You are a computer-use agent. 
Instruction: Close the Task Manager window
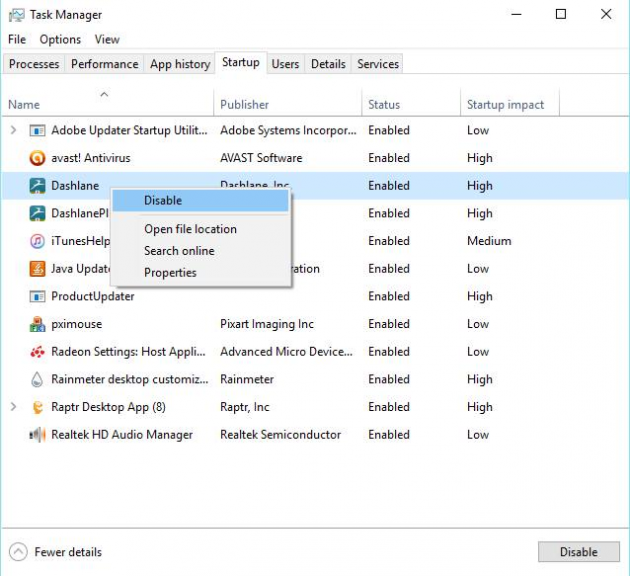pos(606,14)
